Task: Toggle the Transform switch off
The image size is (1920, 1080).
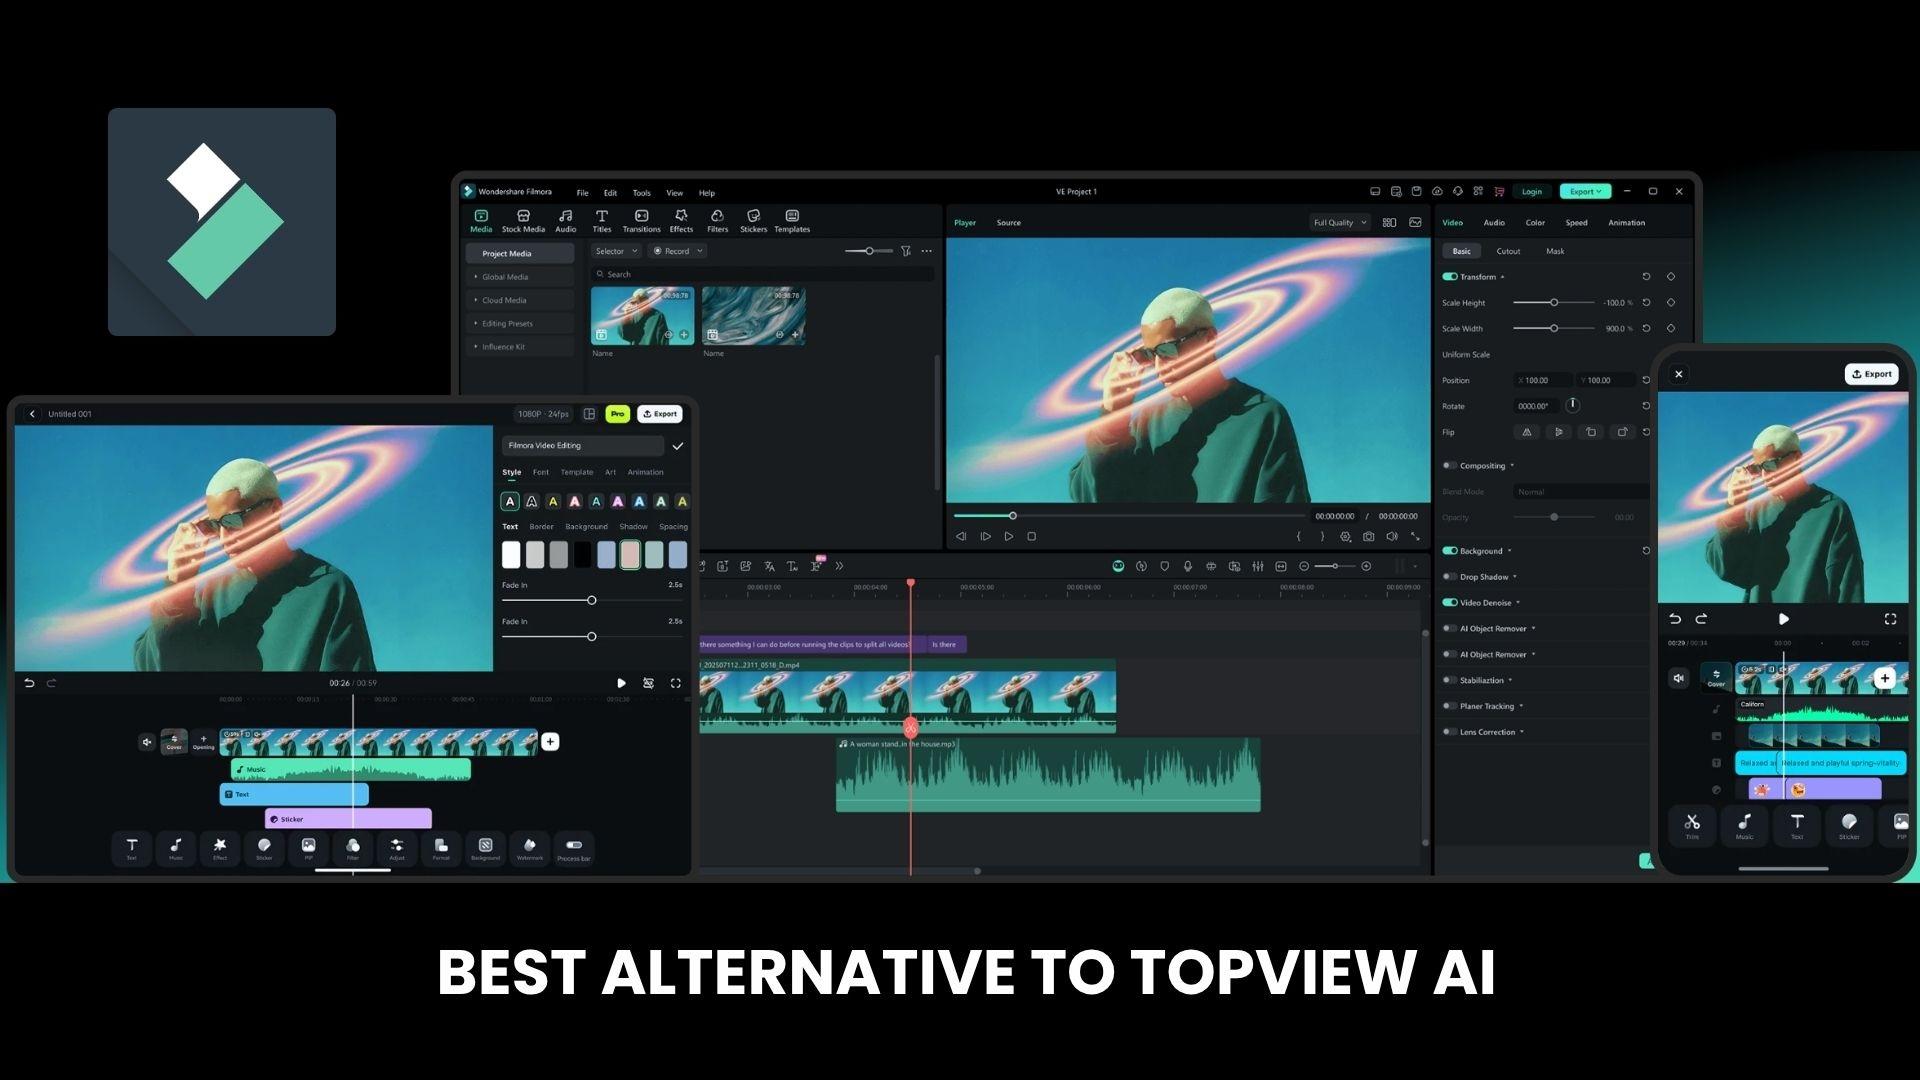Action: (1449, 277)
